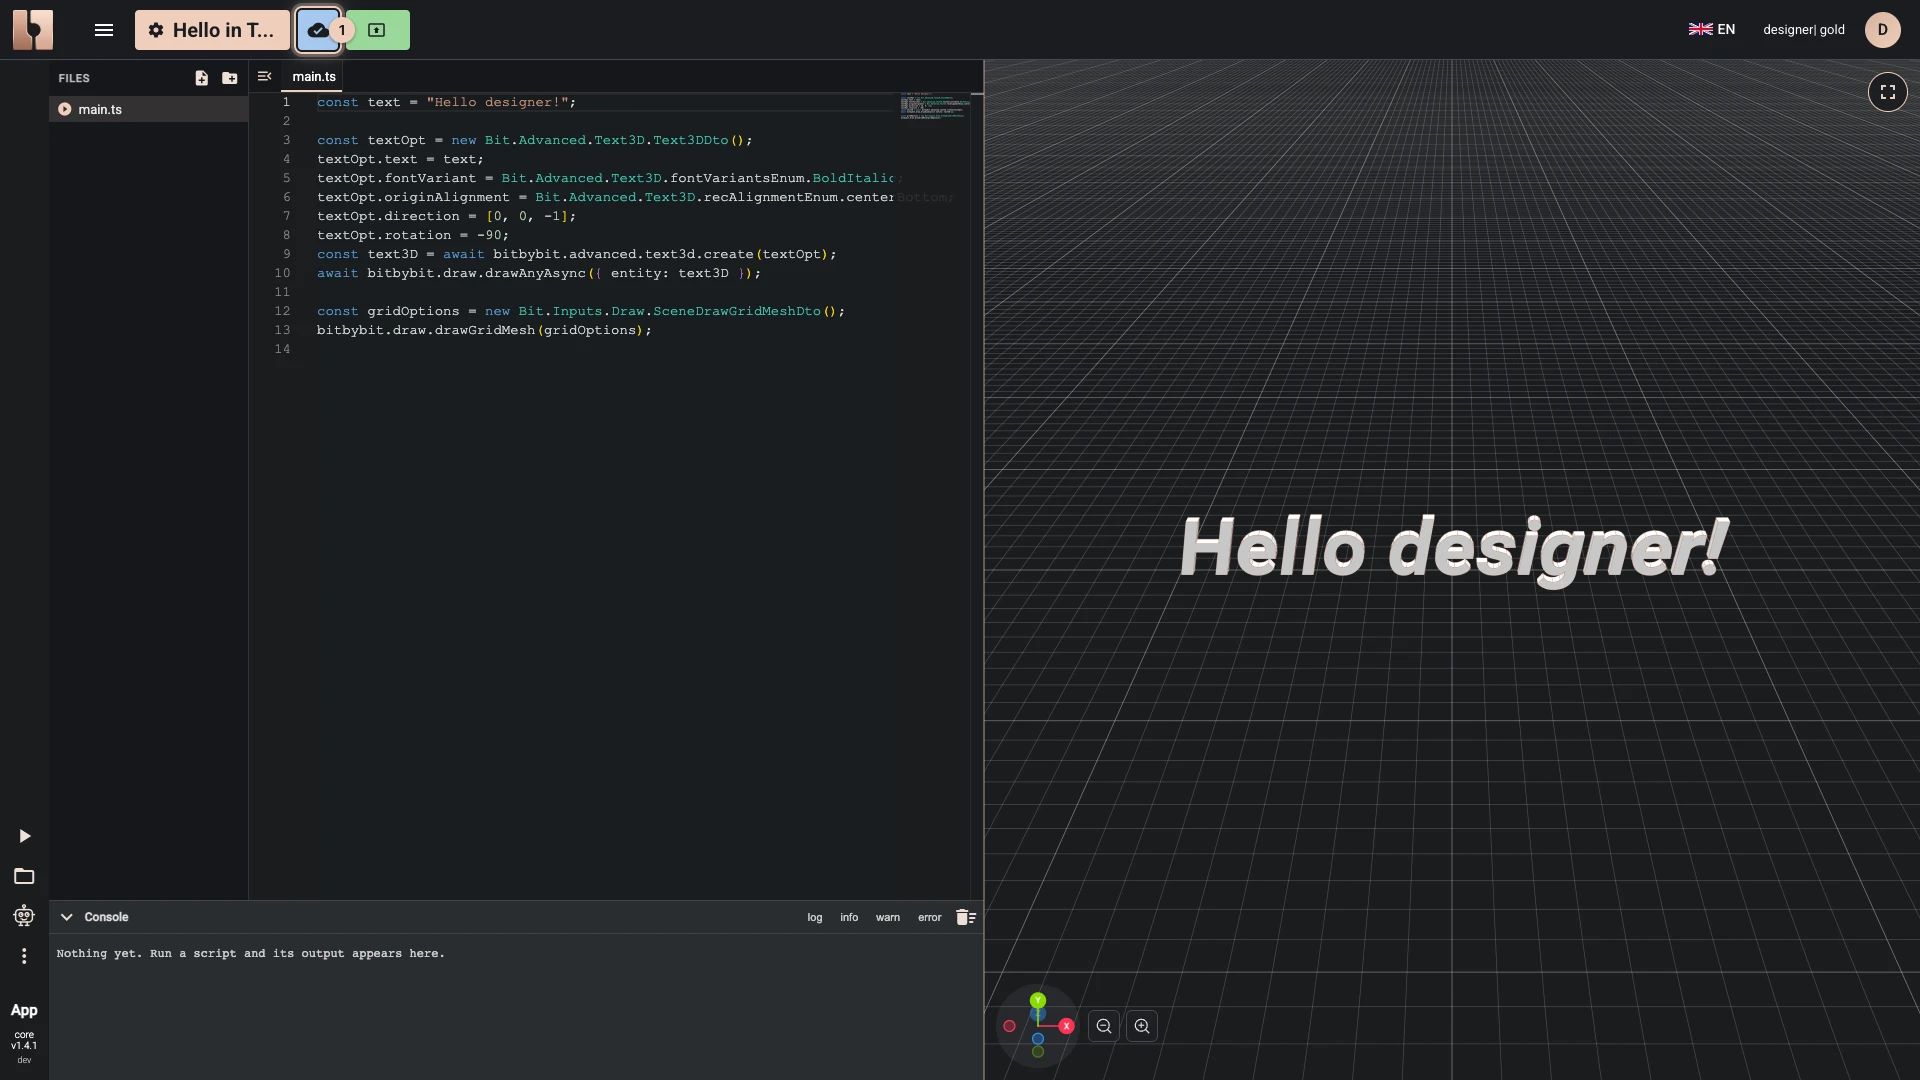The height and width of the screenshot is (1080, 1920).
Task: Toggle the warn console filter
Action: [888, 917]
